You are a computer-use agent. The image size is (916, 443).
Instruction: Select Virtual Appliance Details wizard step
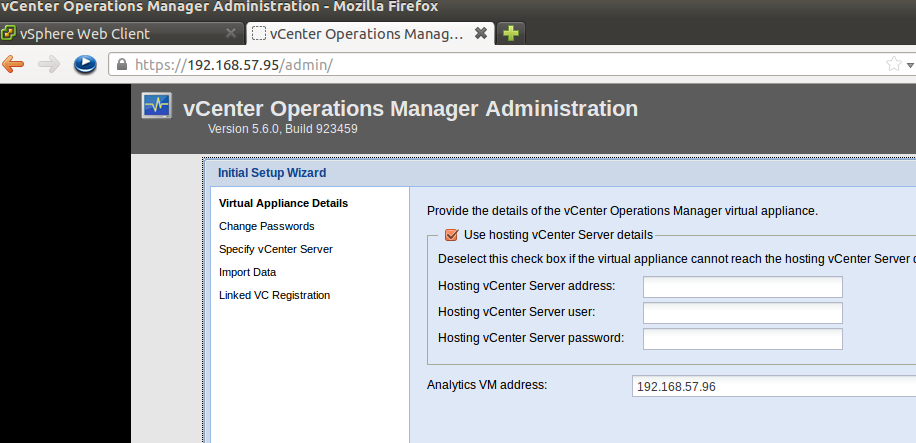click(x=283, y=203)
